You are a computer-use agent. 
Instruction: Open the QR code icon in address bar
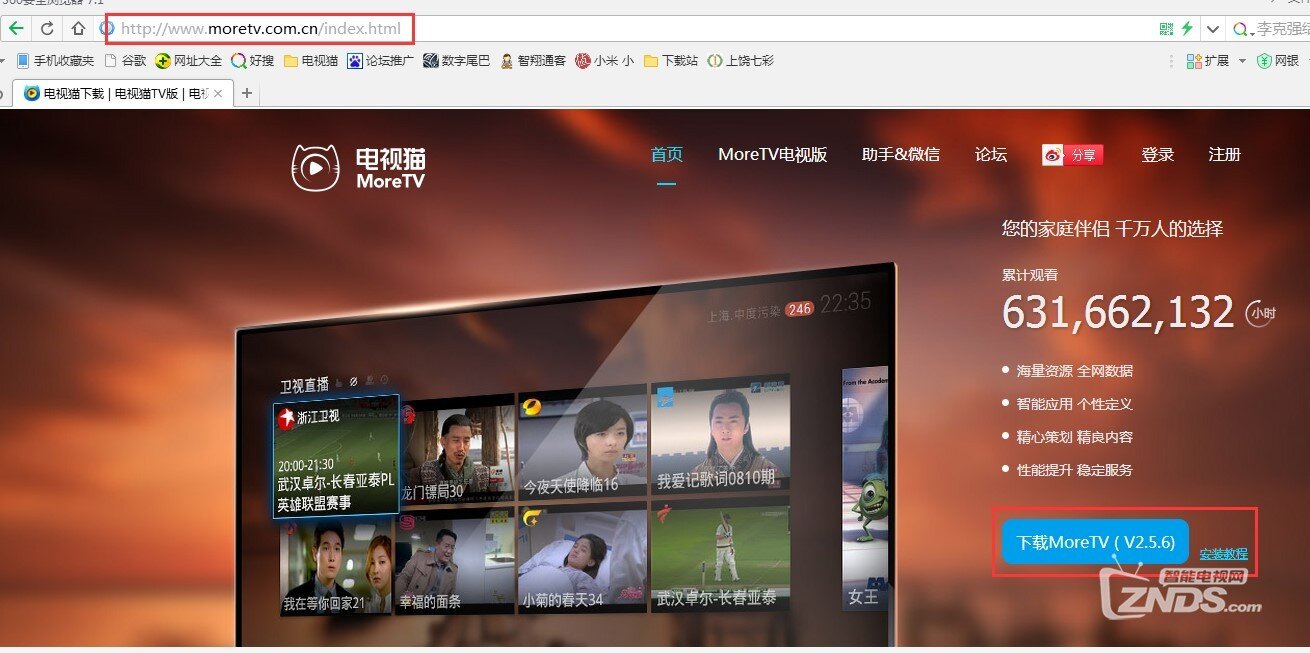pos(1166,29)
